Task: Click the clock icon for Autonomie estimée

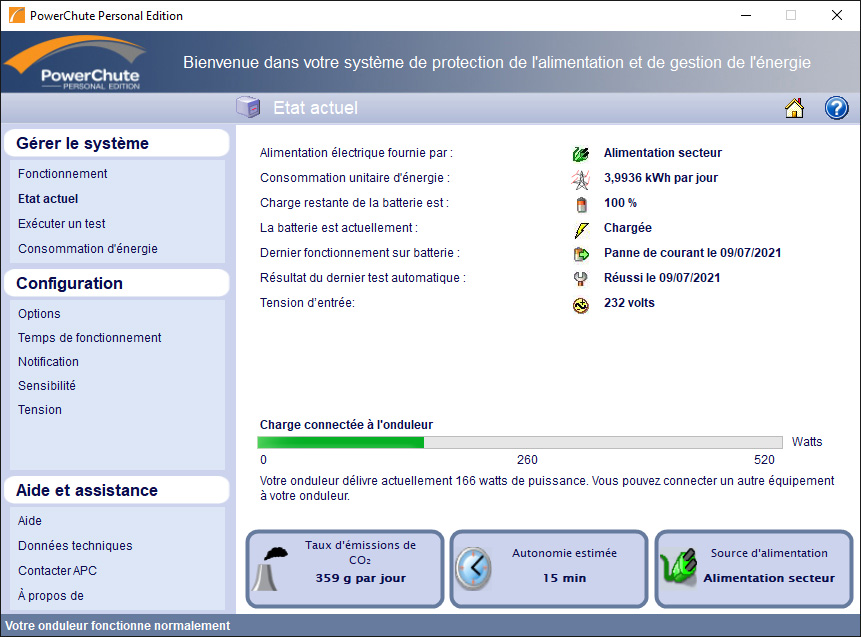Action: [x=473, y=568]
